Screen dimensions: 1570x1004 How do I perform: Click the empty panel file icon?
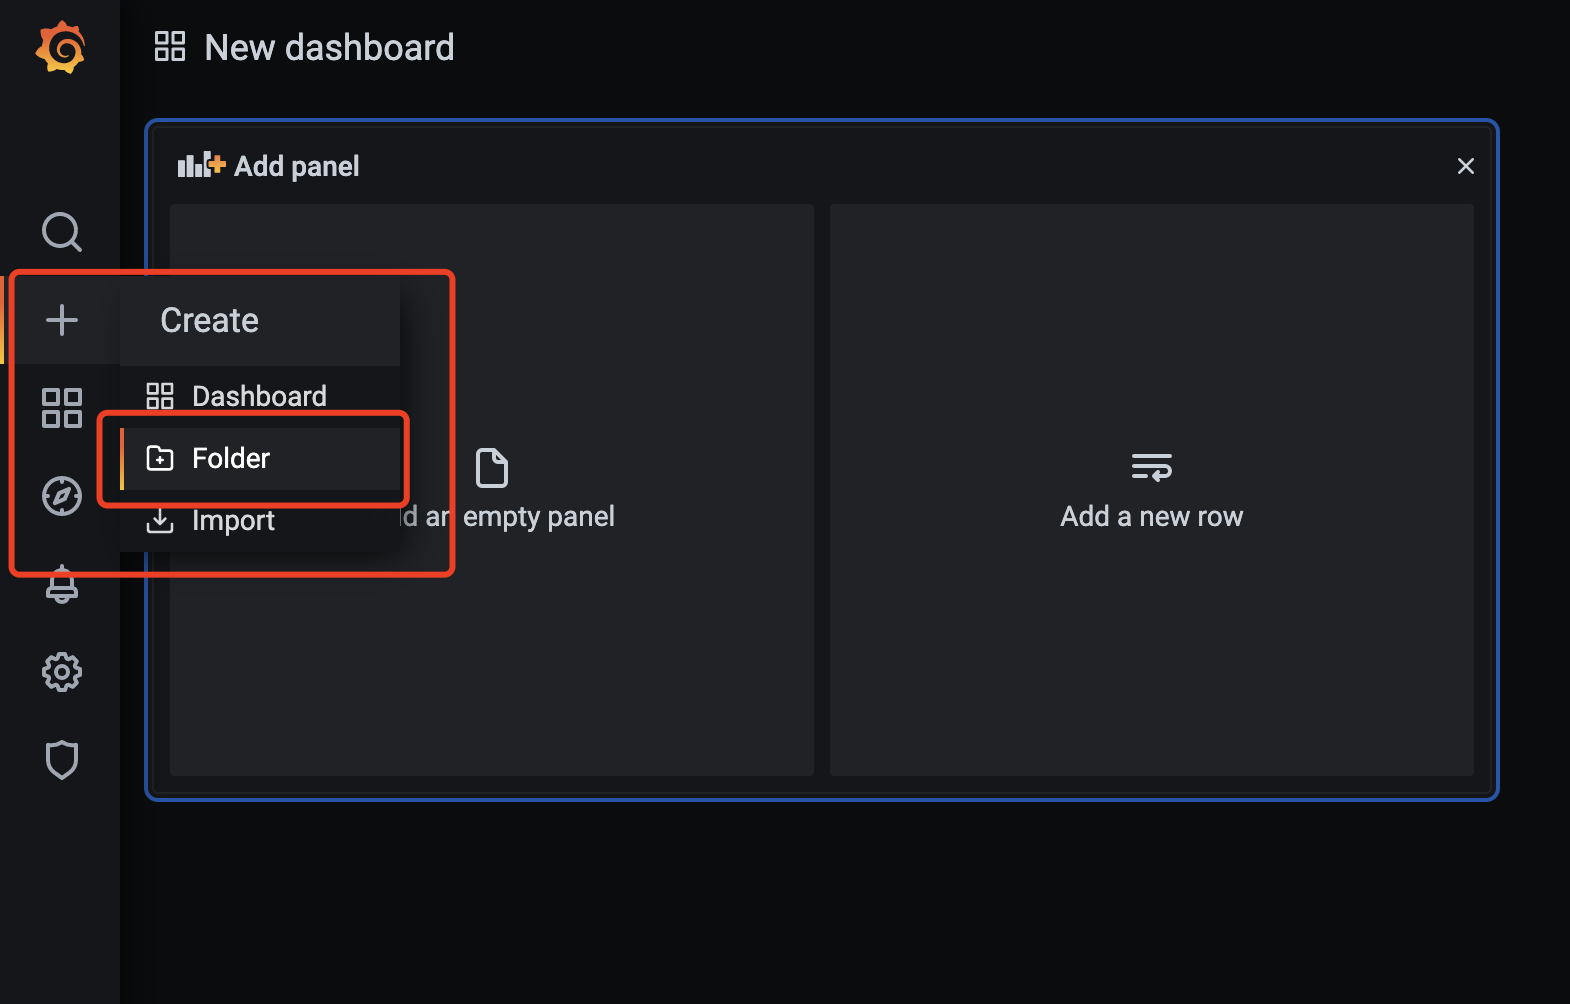[492, 468]
